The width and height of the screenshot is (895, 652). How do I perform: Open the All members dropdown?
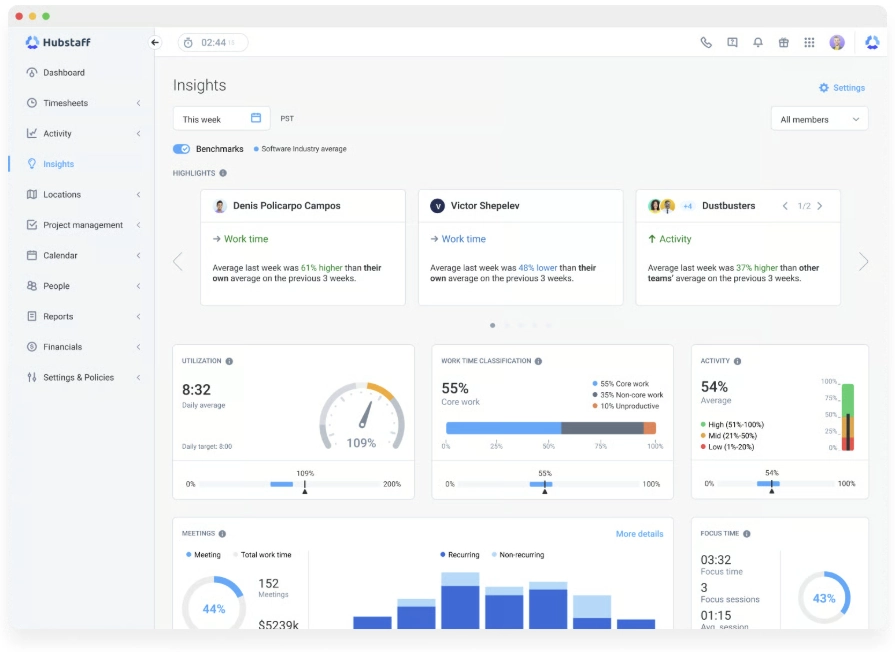tap(819, 119)
